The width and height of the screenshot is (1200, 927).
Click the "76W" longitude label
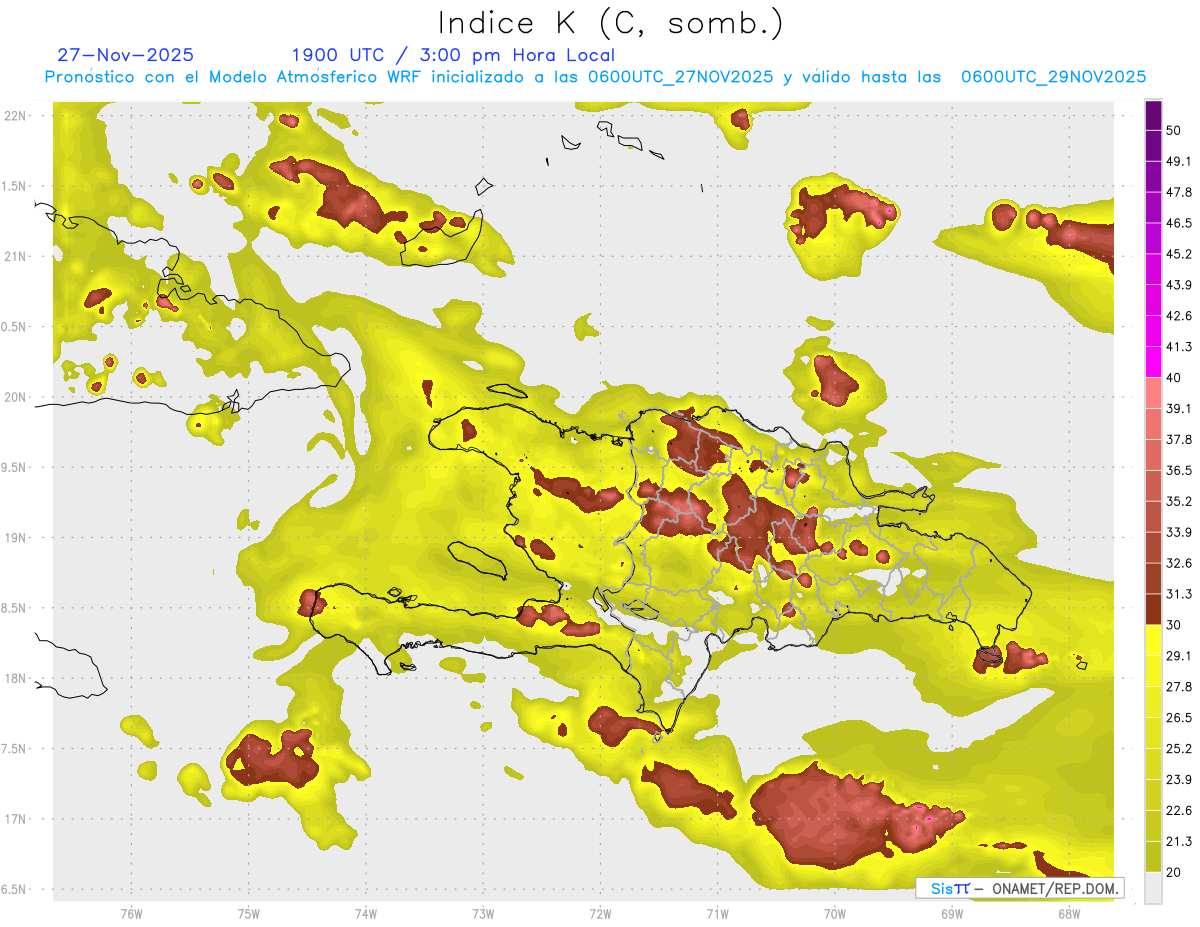coord(131,913)
